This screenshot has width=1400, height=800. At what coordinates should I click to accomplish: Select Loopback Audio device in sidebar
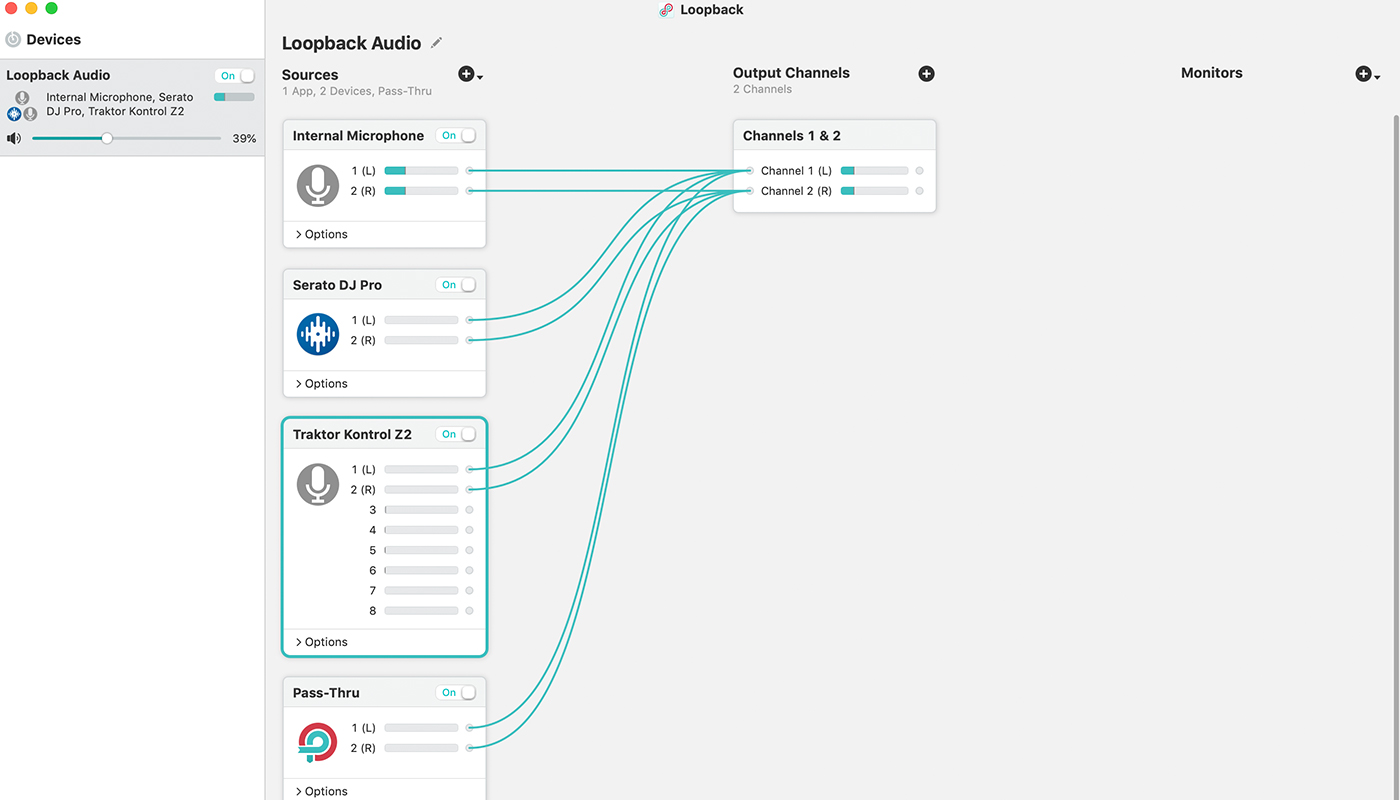(132, 107)
